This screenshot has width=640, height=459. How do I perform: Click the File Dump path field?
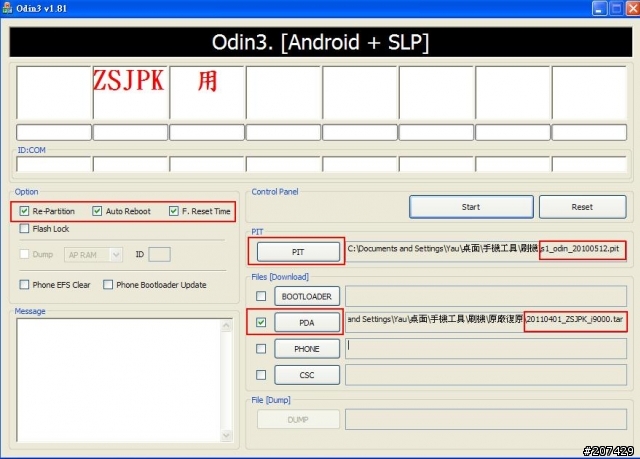click(486, 419)
